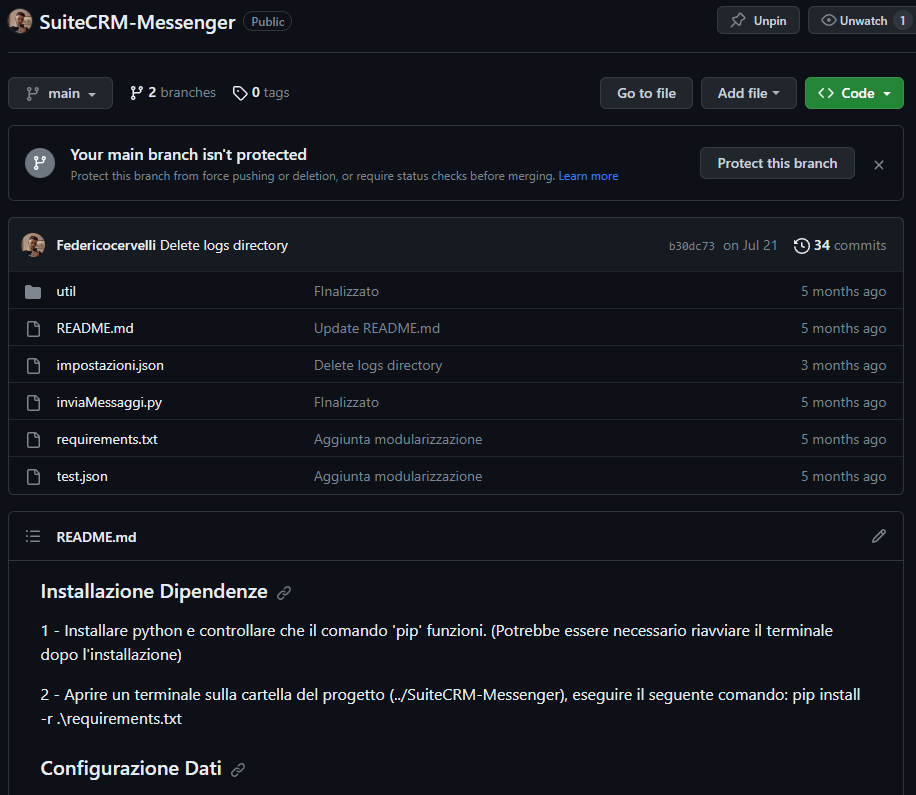This screenshot has height=795, width=916.
Task: Click the file icon beside requirements.txt
Action: [33, 439]
